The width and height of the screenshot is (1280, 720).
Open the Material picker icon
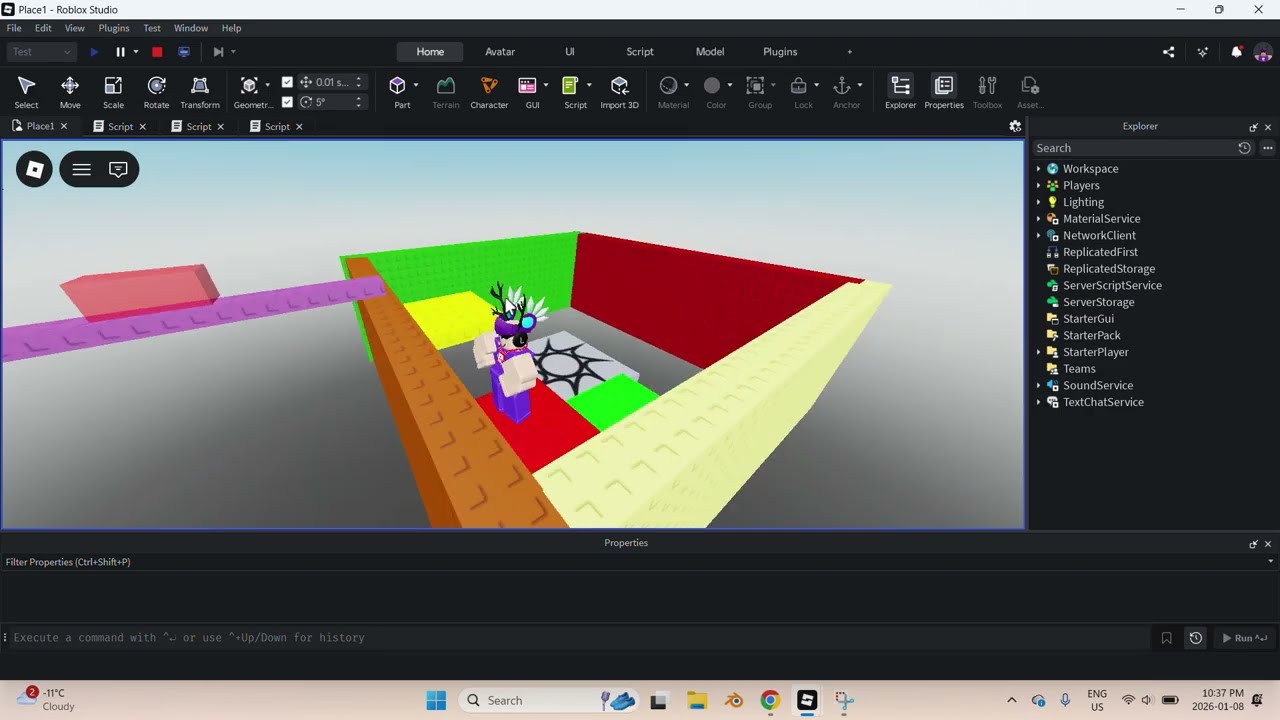669,86
